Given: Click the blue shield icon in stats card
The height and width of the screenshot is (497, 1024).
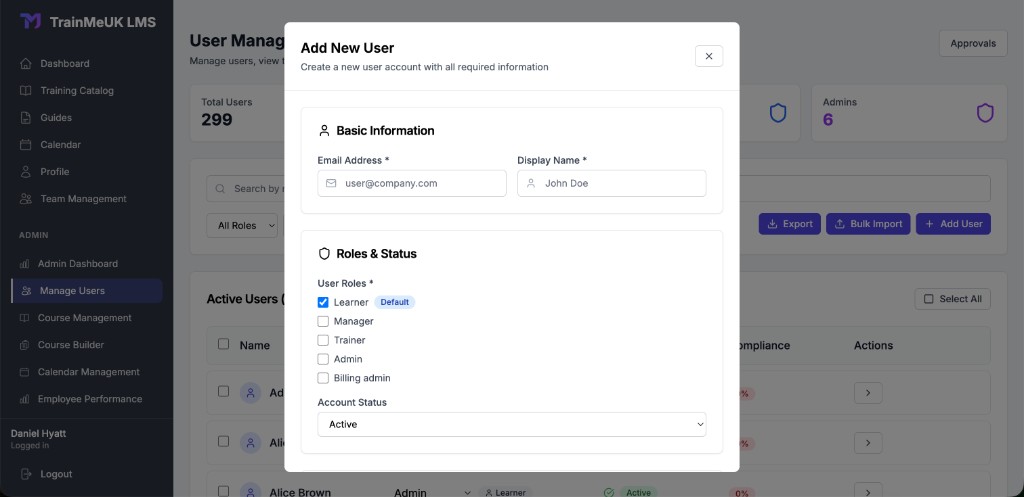Looking at the screenshot, I should 778,113.
